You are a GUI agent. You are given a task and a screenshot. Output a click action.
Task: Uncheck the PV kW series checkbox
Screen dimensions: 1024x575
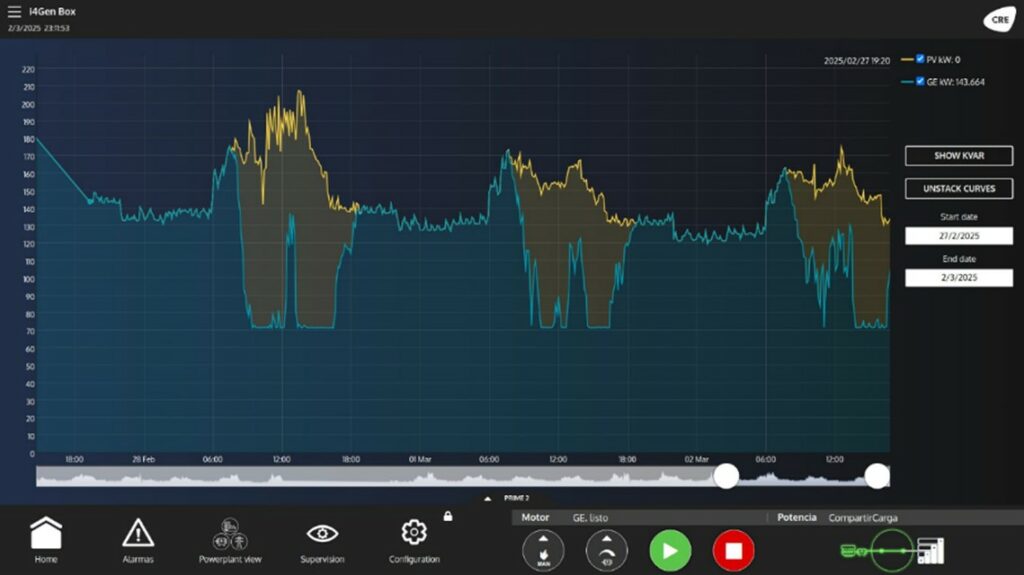(x=920, y=59)
